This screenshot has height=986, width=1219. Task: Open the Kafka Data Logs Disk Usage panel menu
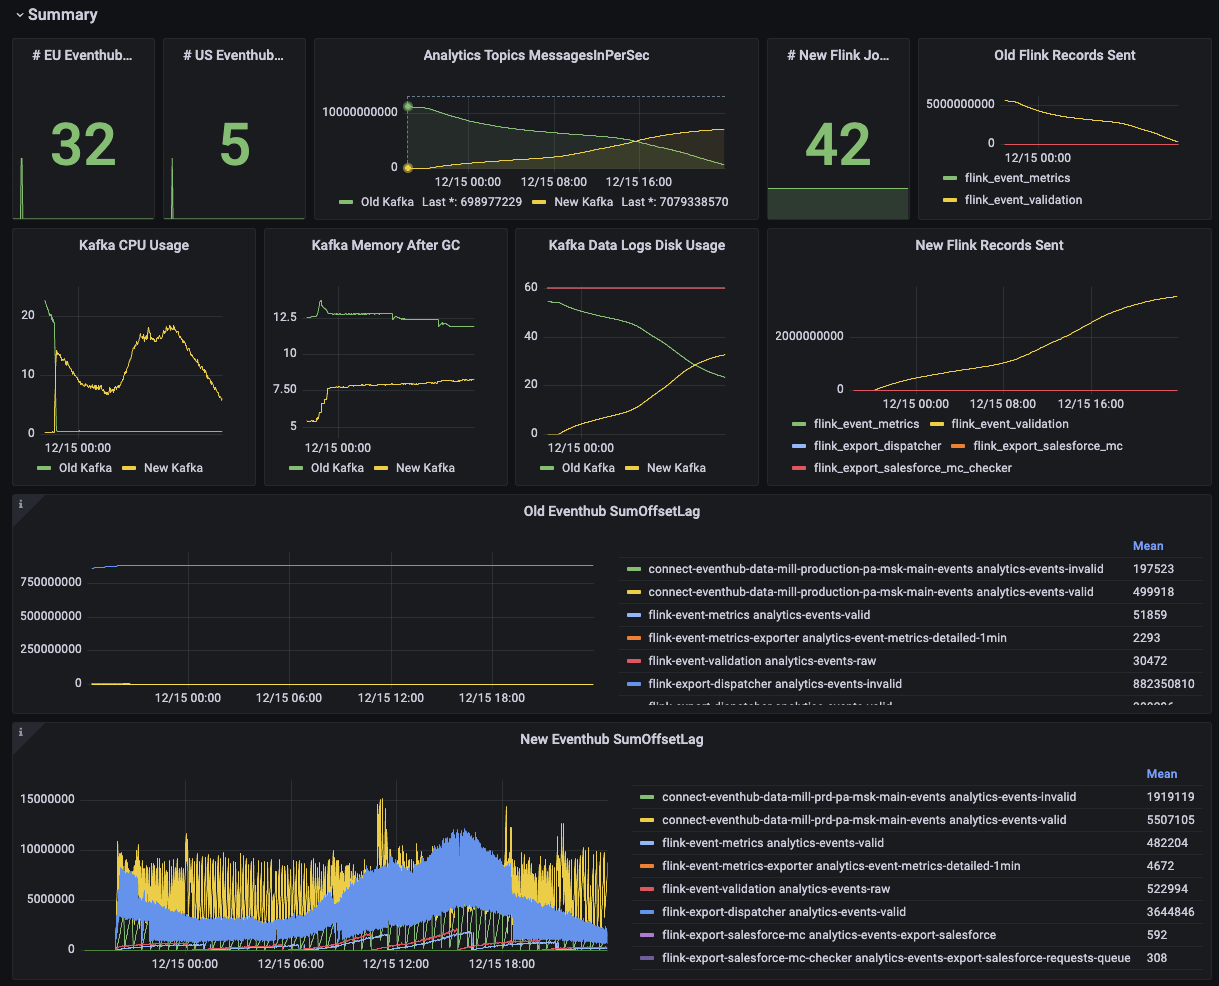pyautogui.click(x=637, y=245)
